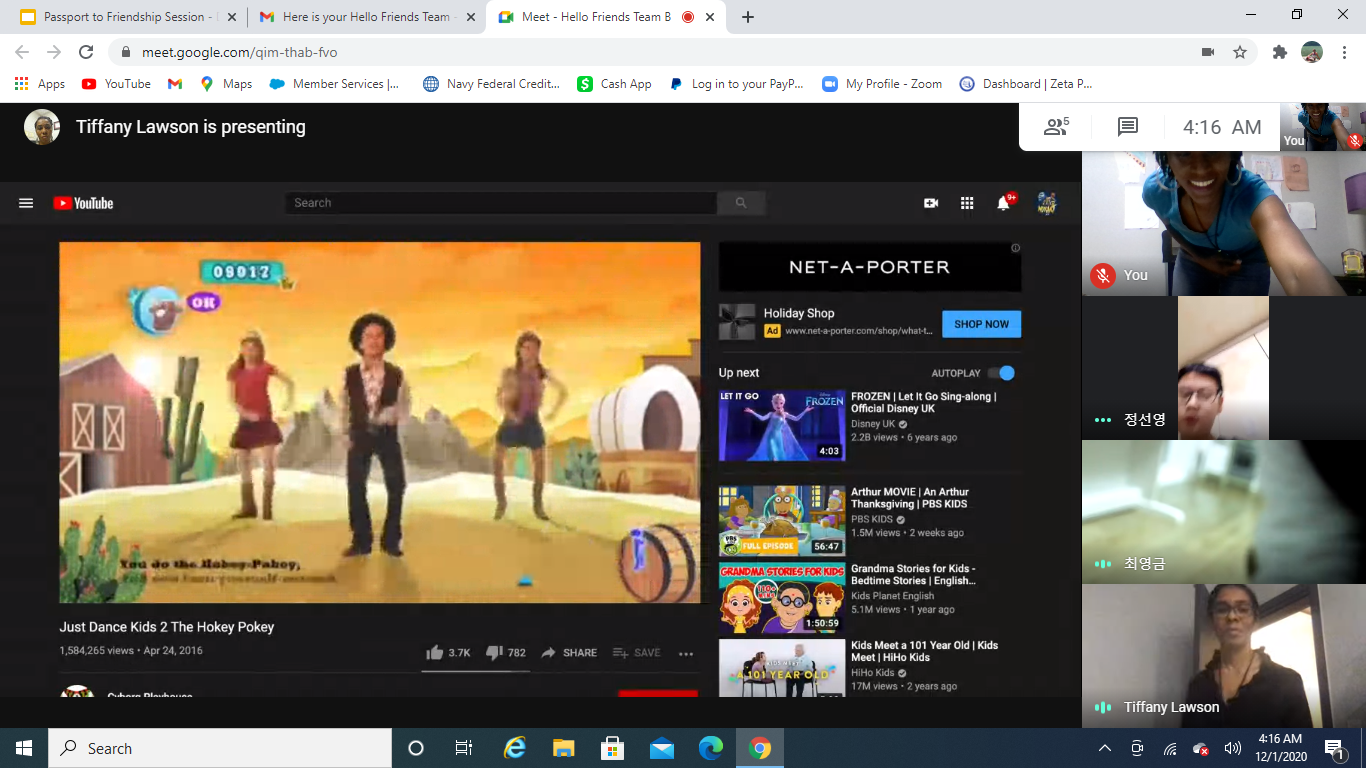The height and width of the screenshot is (768, 1366).
Task: Launch Internet Explorer from the taskbar
Action: [x=515, y=748]
